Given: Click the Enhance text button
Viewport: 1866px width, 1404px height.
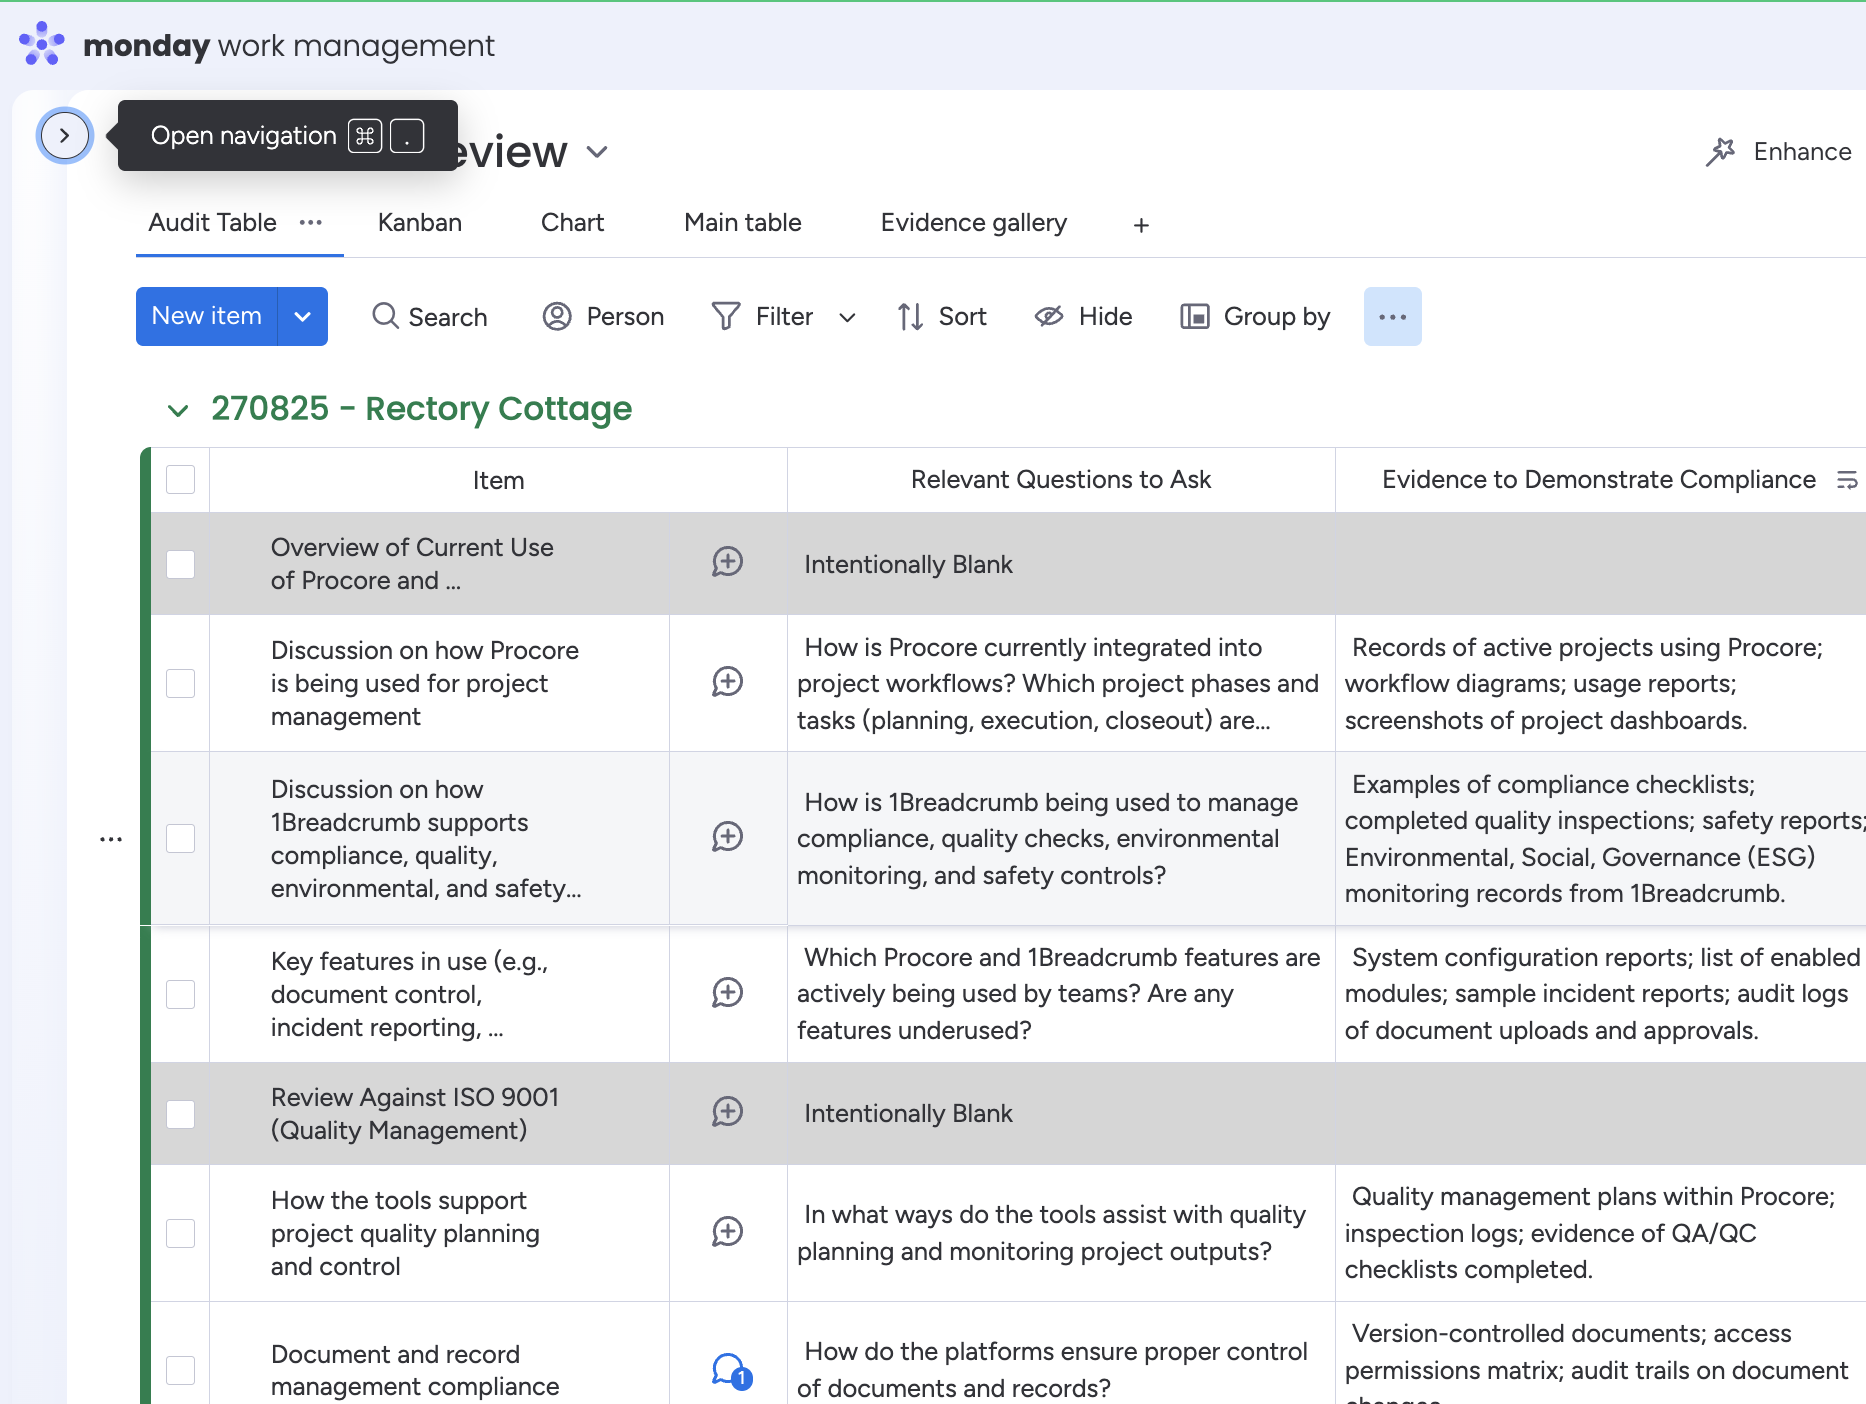Looking at the screenshot, I should pyautogui.click(x=1802, y=151).
